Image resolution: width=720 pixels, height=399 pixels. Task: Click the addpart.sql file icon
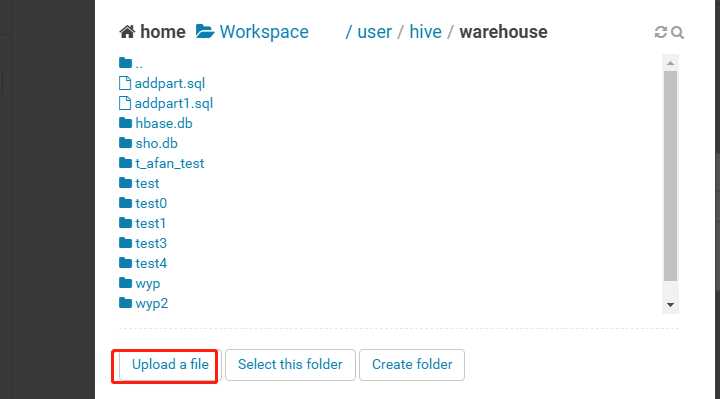pyautogui.click(x=124, y=83)
